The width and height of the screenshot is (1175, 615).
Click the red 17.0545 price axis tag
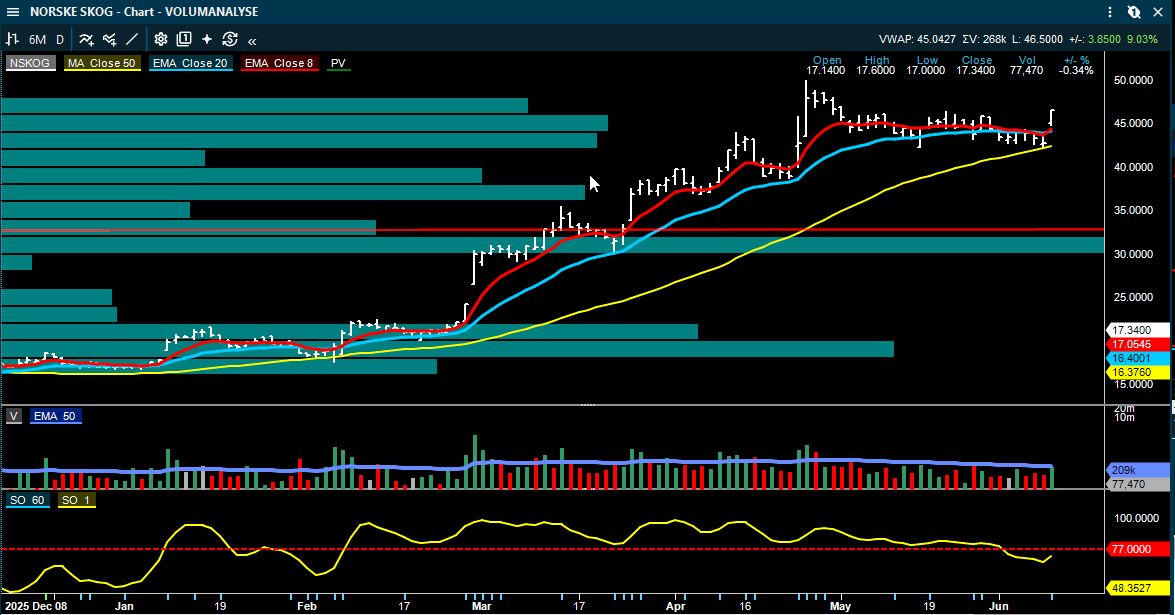(x=1138, y=345)
